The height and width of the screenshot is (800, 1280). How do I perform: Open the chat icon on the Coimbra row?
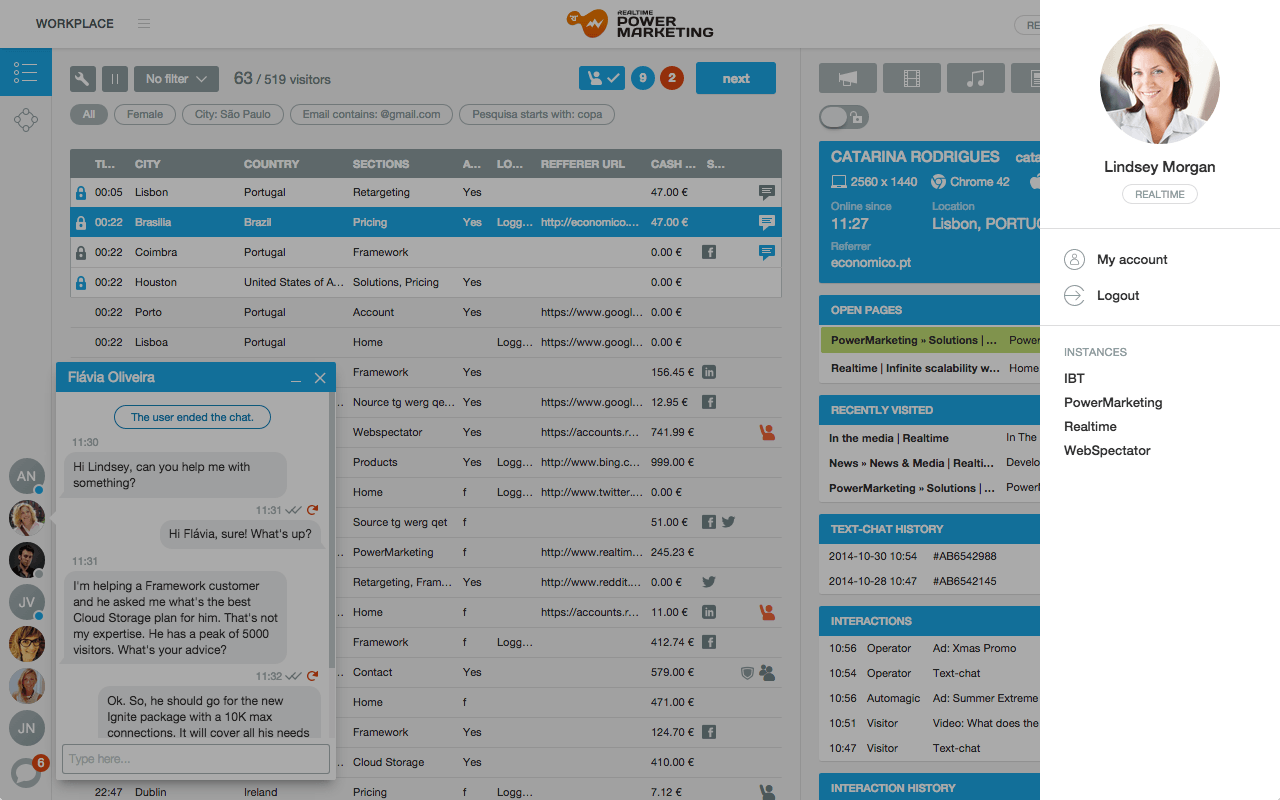(767, 252)
